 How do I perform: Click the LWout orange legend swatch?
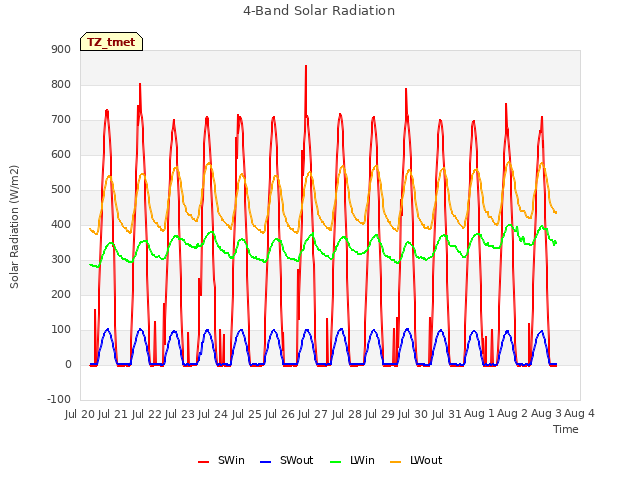click(x=396, y=462)
